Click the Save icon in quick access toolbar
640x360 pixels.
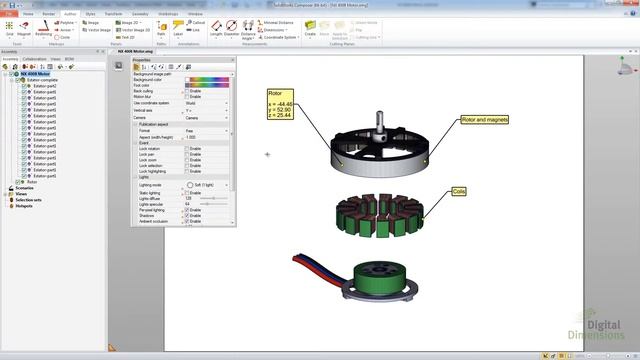point(12,5)
